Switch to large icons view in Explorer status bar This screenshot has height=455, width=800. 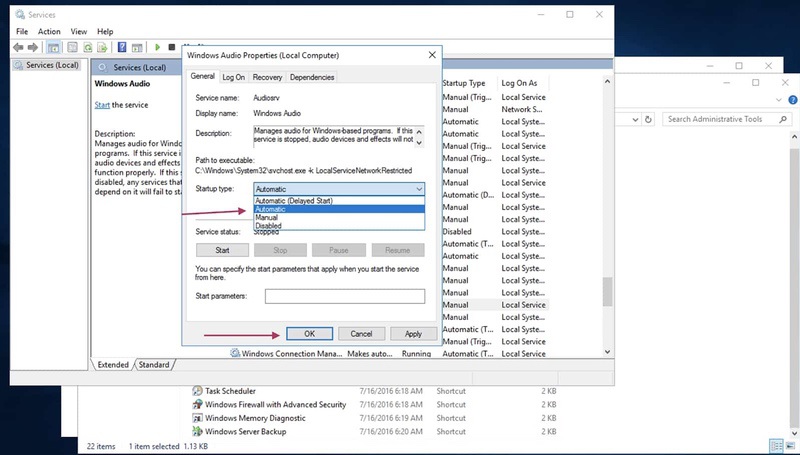click(789, 446)
